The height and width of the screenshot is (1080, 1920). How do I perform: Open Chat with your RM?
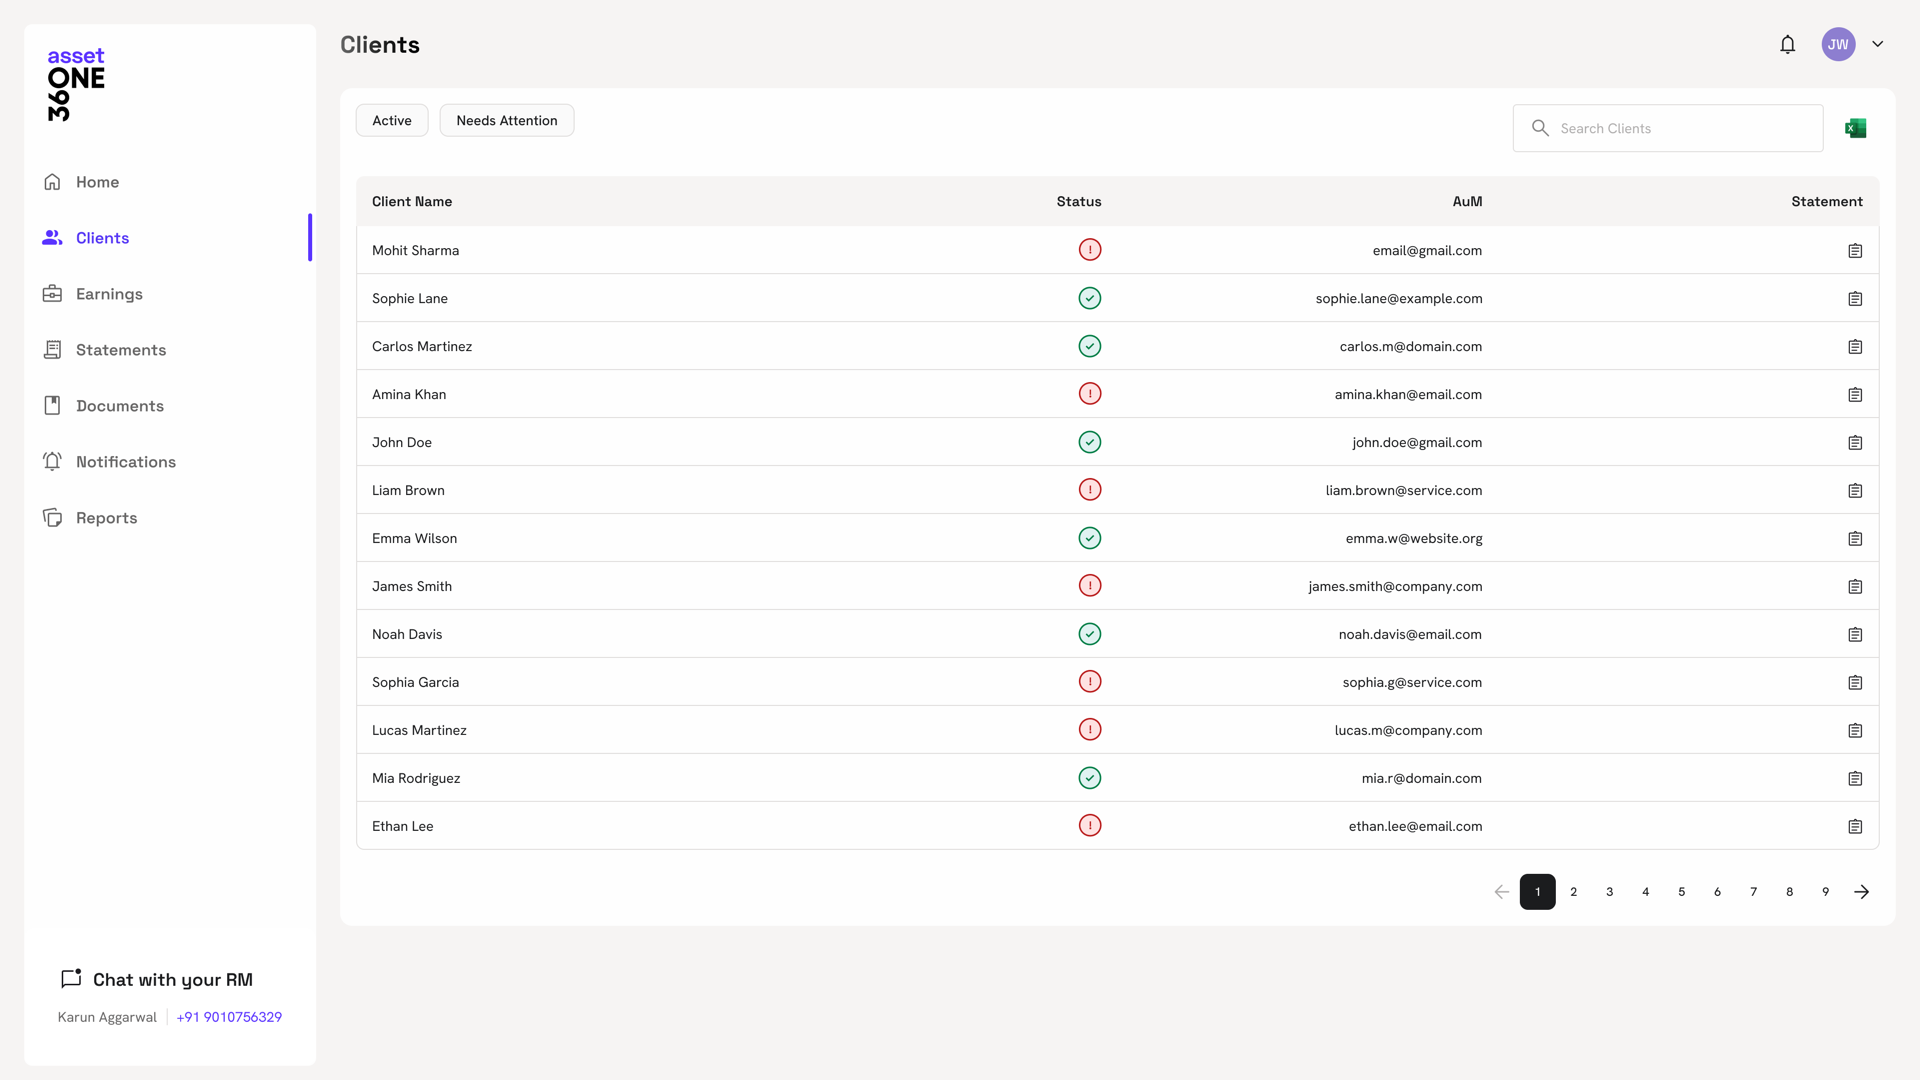pyautogui.click(x=156, y=979)
